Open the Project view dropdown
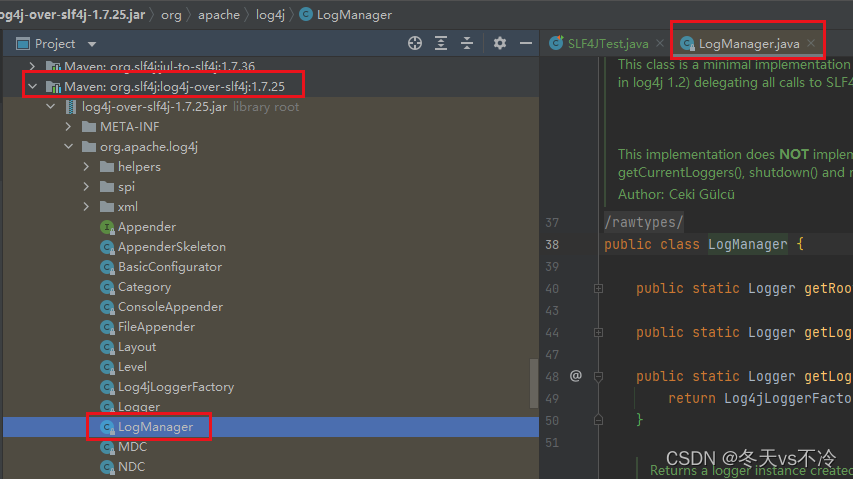This screenshot has height=479, width=853. point(92,44)
